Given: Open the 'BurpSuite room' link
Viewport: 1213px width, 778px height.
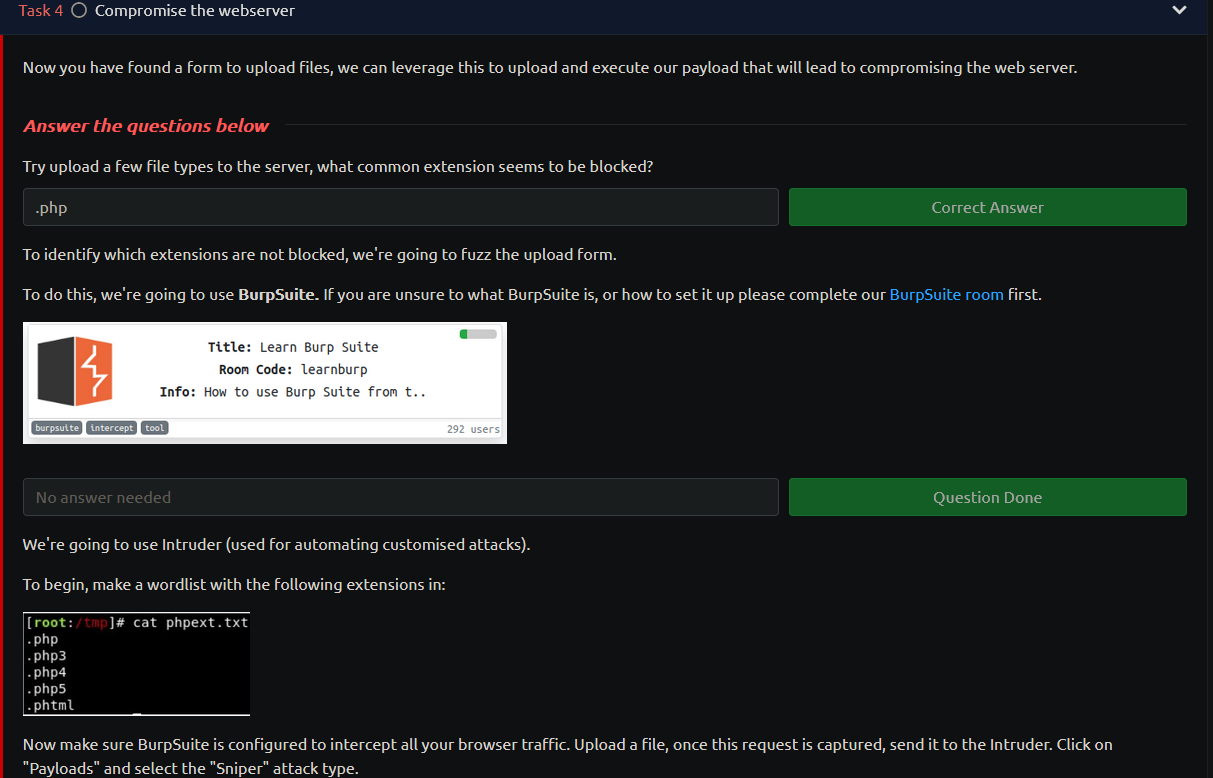Looking at the screenshot, I should (x=946, y=295).
